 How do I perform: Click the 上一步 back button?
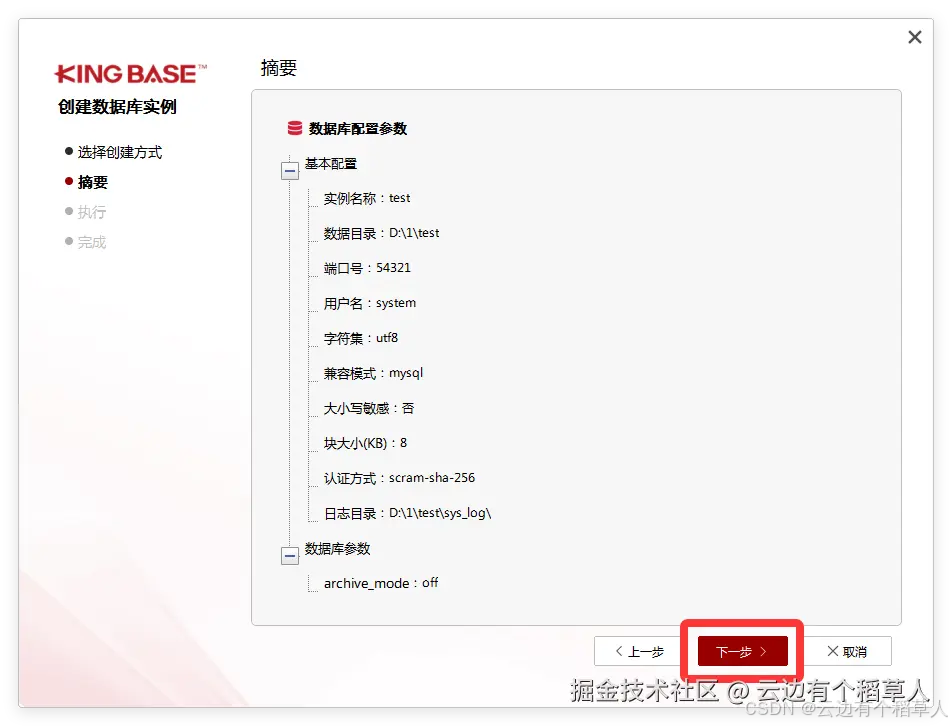coord(639,651)
